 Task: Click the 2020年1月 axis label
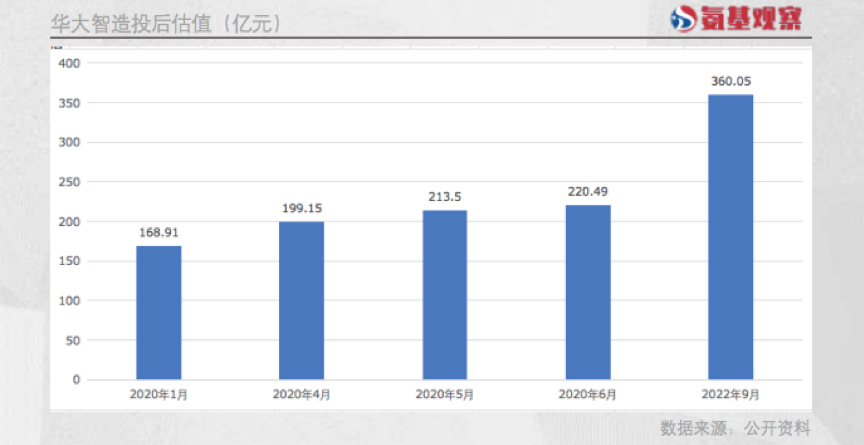pos(158,394)
